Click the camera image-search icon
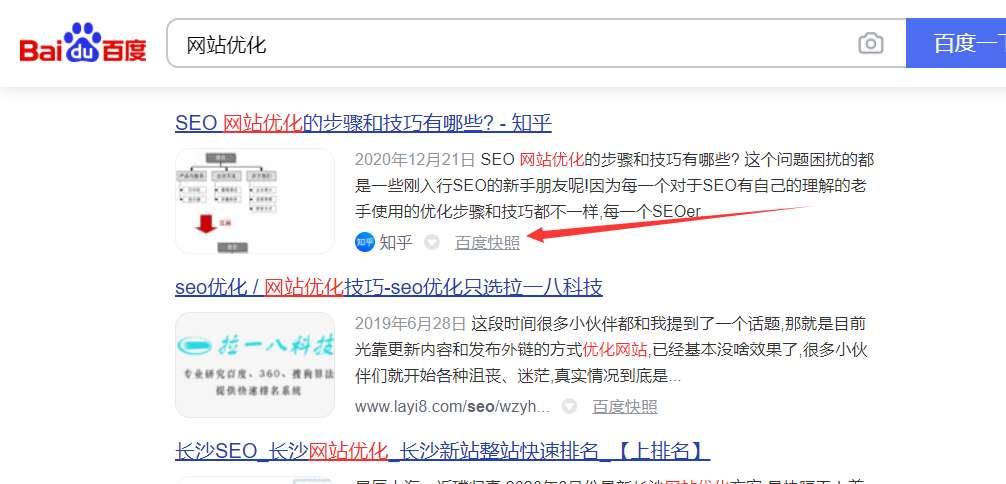 click(871, 44)
